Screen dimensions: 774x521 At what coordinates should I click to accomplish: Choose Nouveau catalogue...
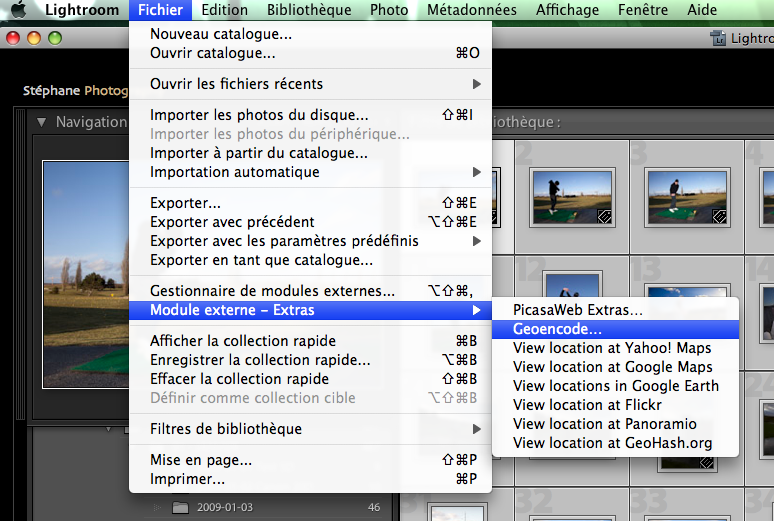pos(310,34)
